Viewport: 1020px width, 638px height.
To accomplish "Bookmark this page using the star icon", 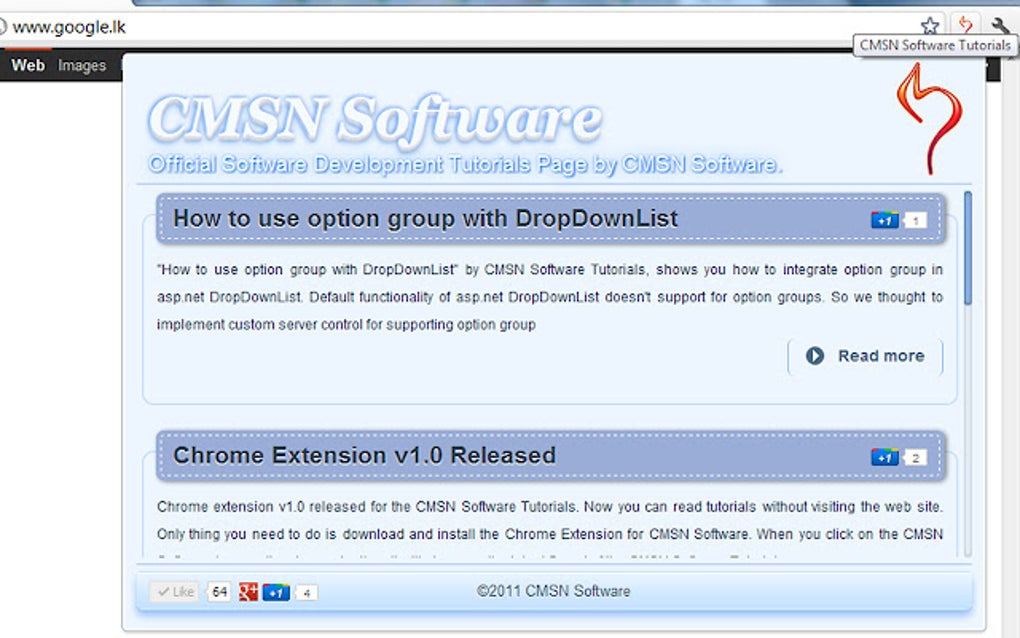I will point(929,25).
